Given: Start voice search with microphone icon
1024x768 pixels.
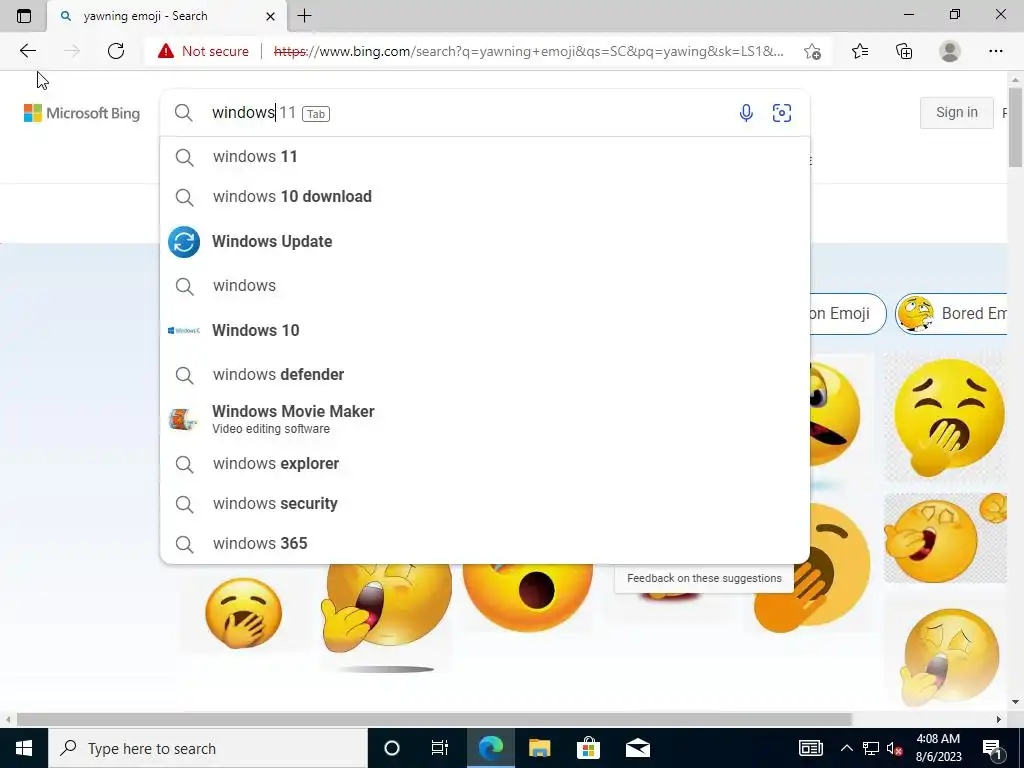Looking at the screenshot, I should (746, 113).
